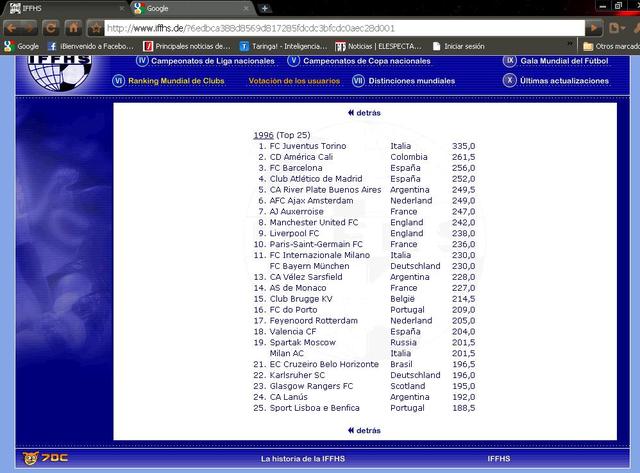Screen dimensions: 640x473
Task: Minimize the browser window
Action: (x=602, y=6)
